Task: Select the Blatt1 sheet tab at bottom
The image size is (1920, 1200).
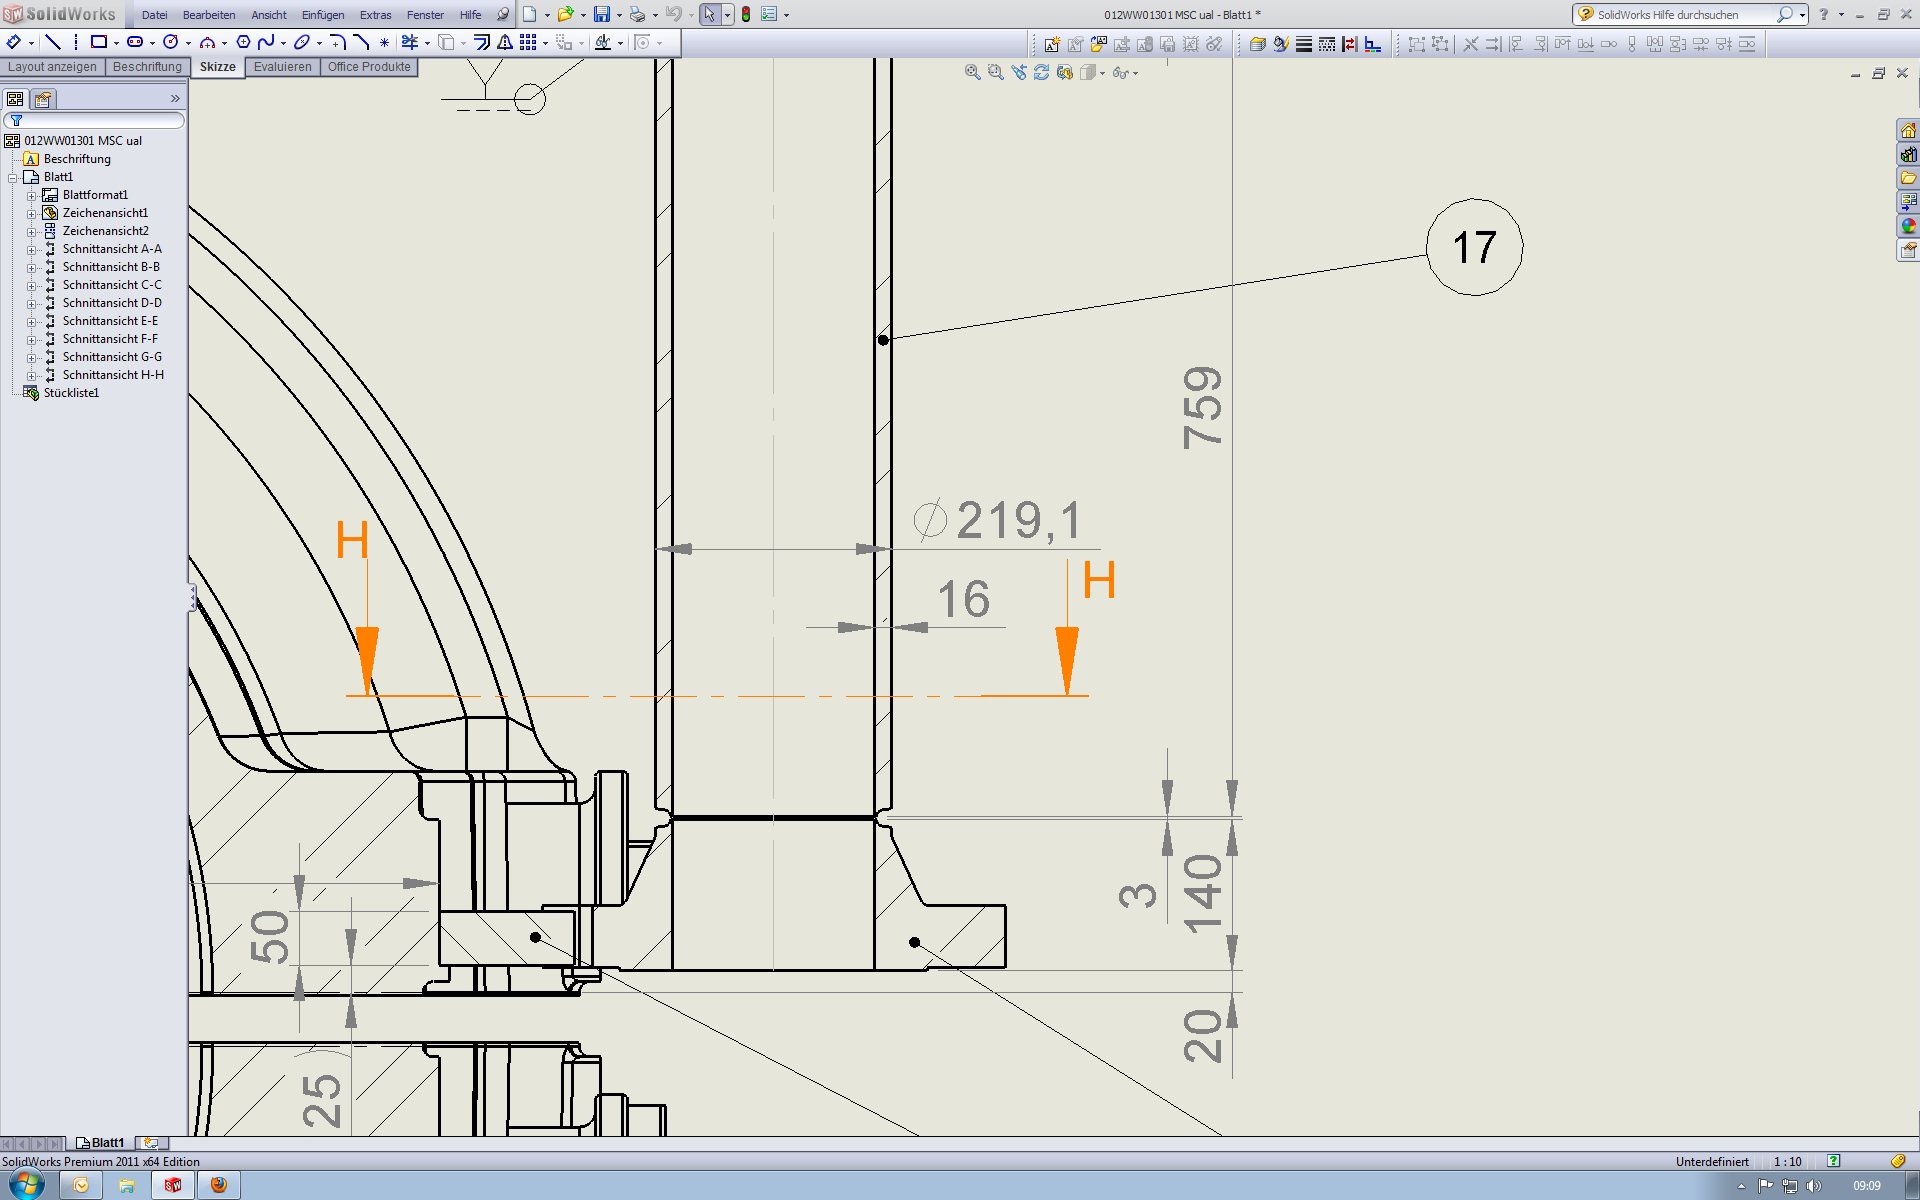Action: tap(107, 1143)
